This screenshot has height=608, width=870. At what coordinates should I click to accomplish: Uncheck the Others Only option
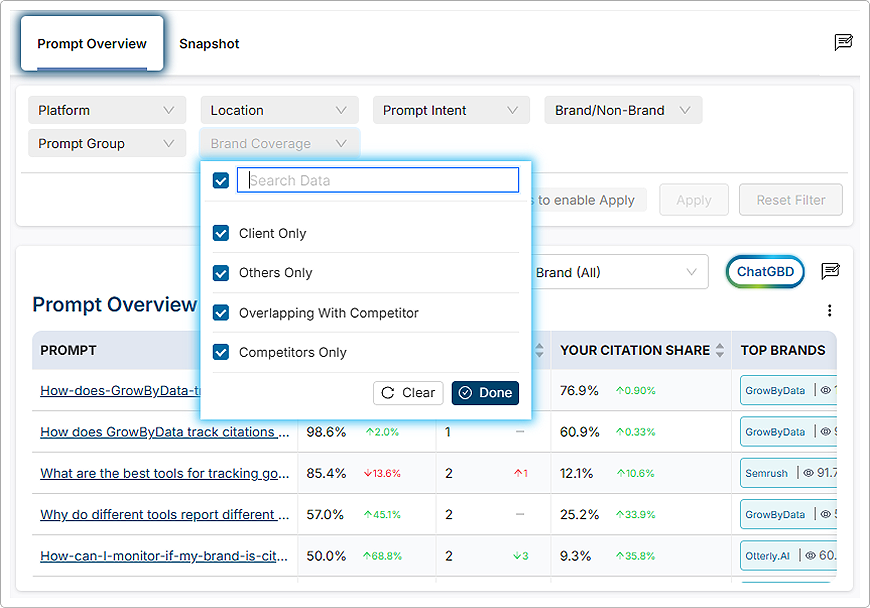point(221,273)
